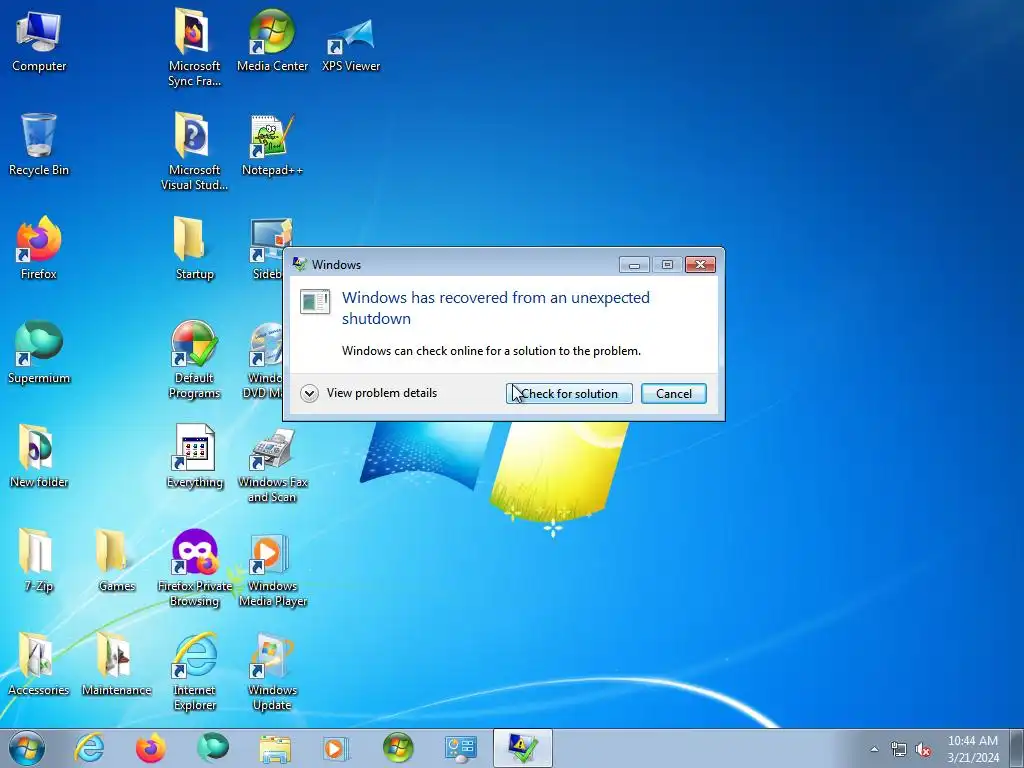Open Media Center from the taskbar
Screen dimensions: 1024x768
[x=398, y=748]
